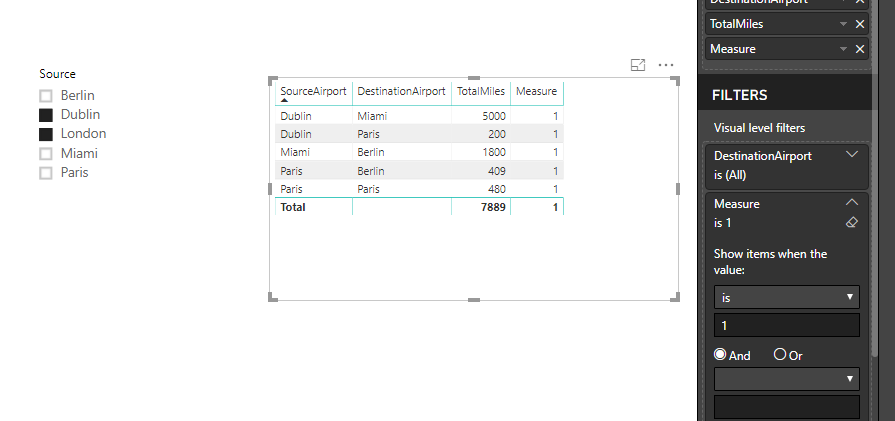Expand the DestinationAirport filter card

pos(852,154)
